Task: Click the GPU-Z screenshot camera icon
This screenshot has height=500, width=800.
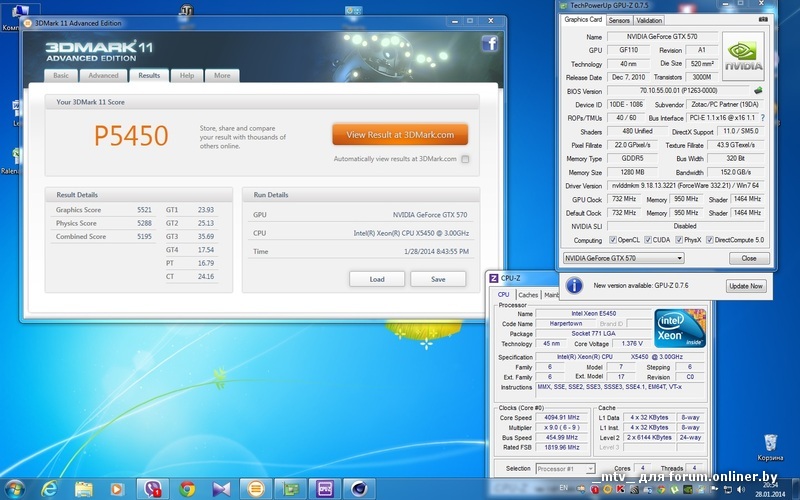Action: tap(763, 19)
